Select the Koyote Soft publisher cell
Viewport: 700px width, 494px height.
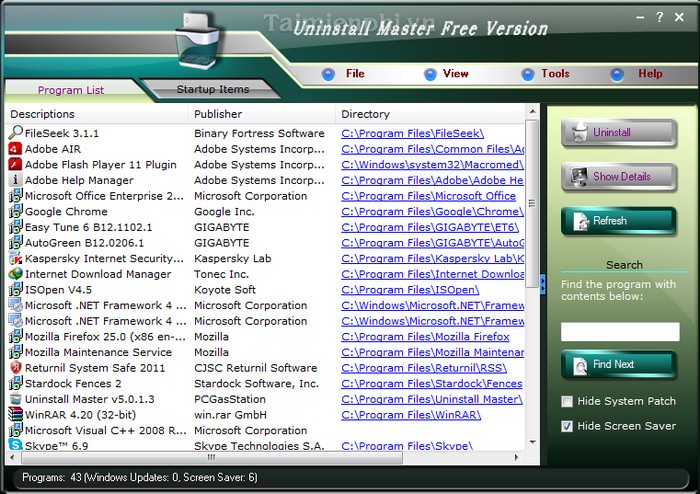click(225, 290)
